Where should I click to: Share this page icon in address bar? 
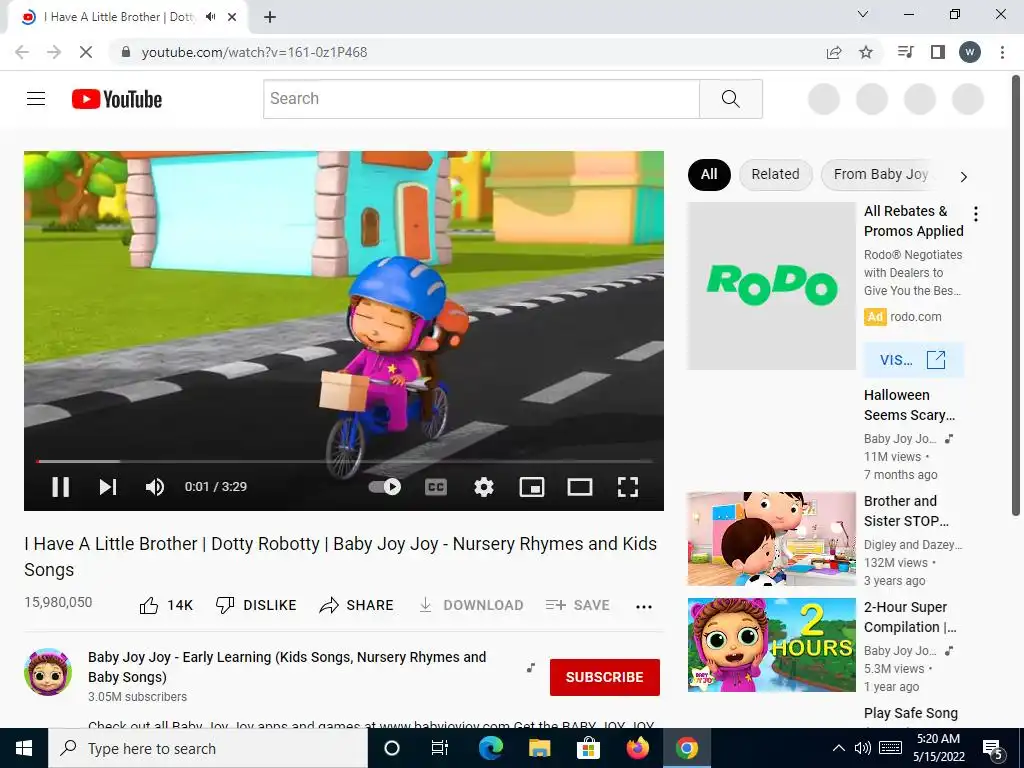[834, 52]
